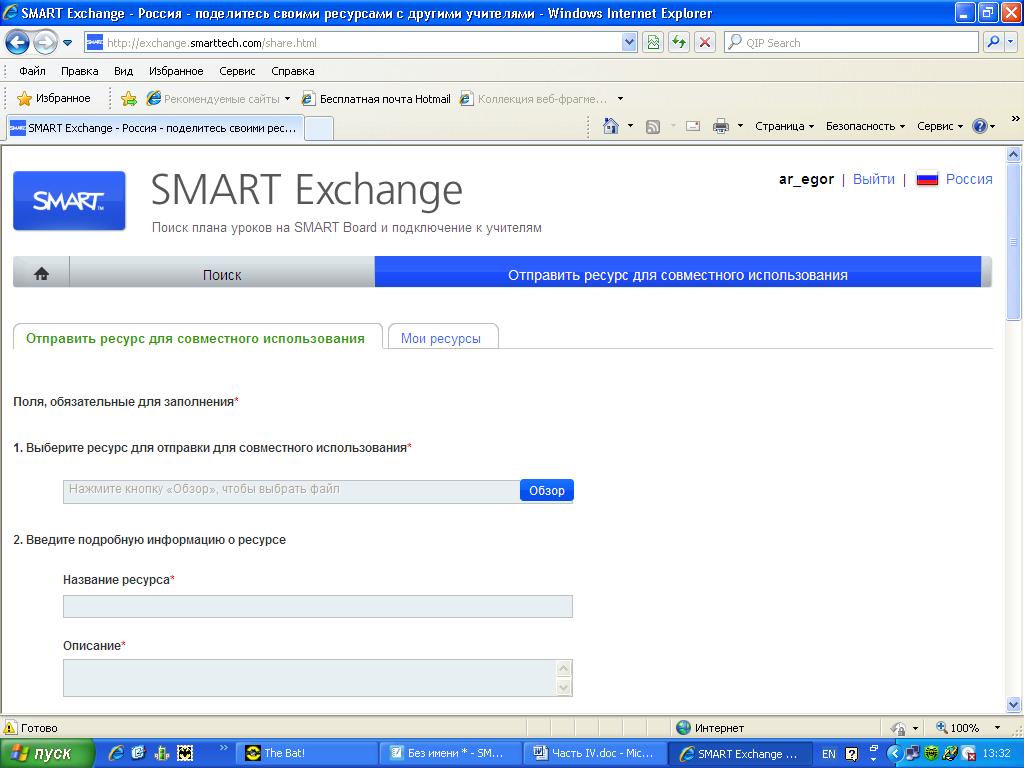The width and height of the screenshot is (1024, 768).
Task: Click the Refresh page icon
Action: click(679, 43)
